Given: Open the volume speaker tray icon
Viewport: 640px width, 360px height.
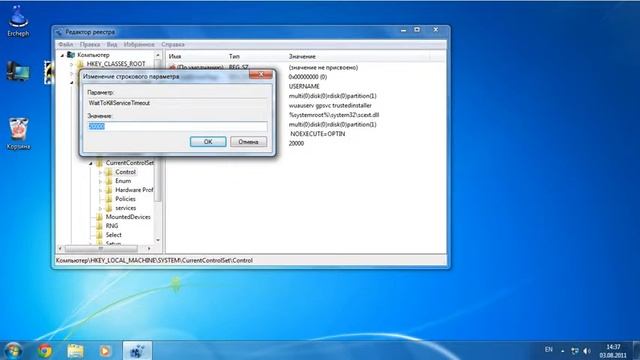Looking at the screenshot, I should (x=587, y=351).
